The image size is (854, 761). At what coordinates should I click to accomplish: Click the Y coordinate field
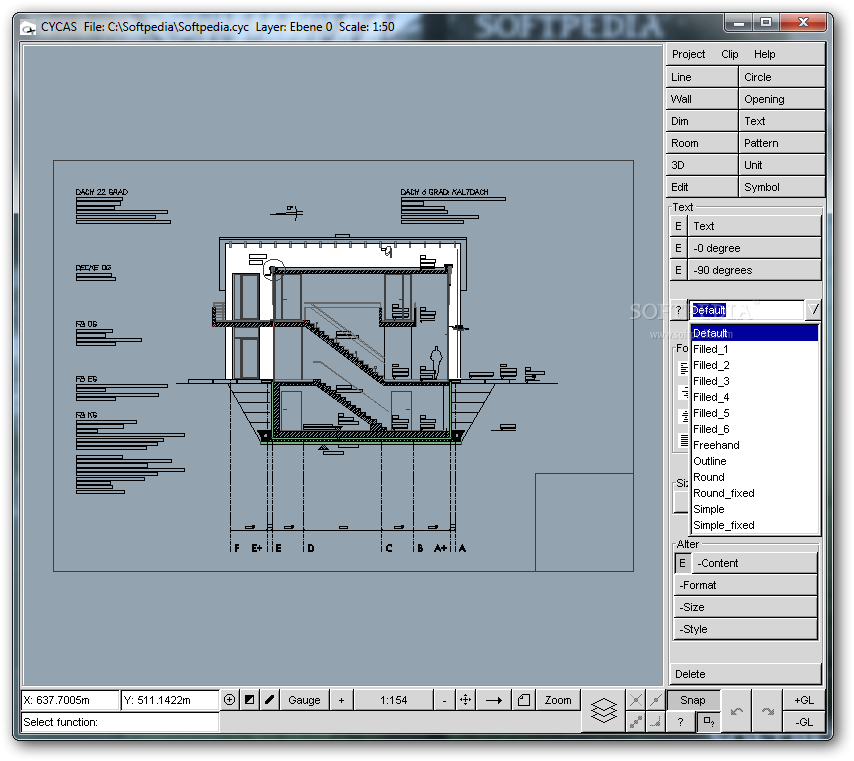(x=170, y=700)
